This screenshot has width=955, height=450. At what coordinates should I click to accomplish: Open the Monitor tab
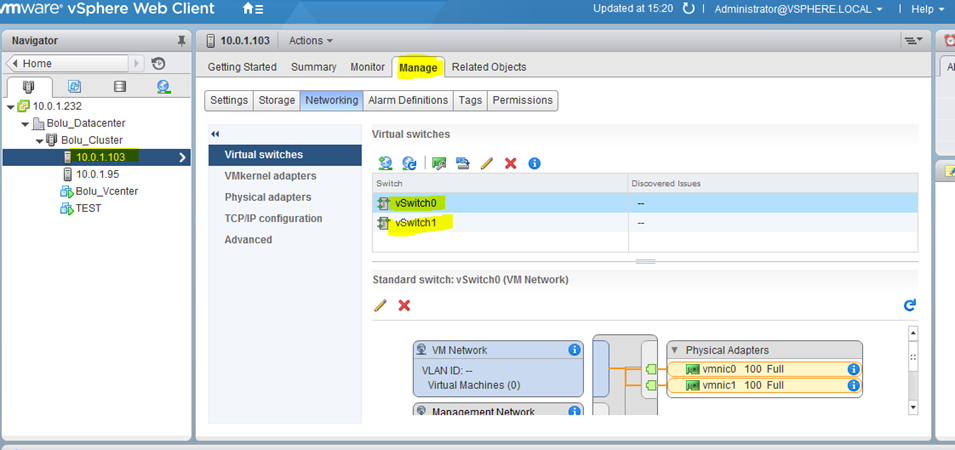(367, 67)
